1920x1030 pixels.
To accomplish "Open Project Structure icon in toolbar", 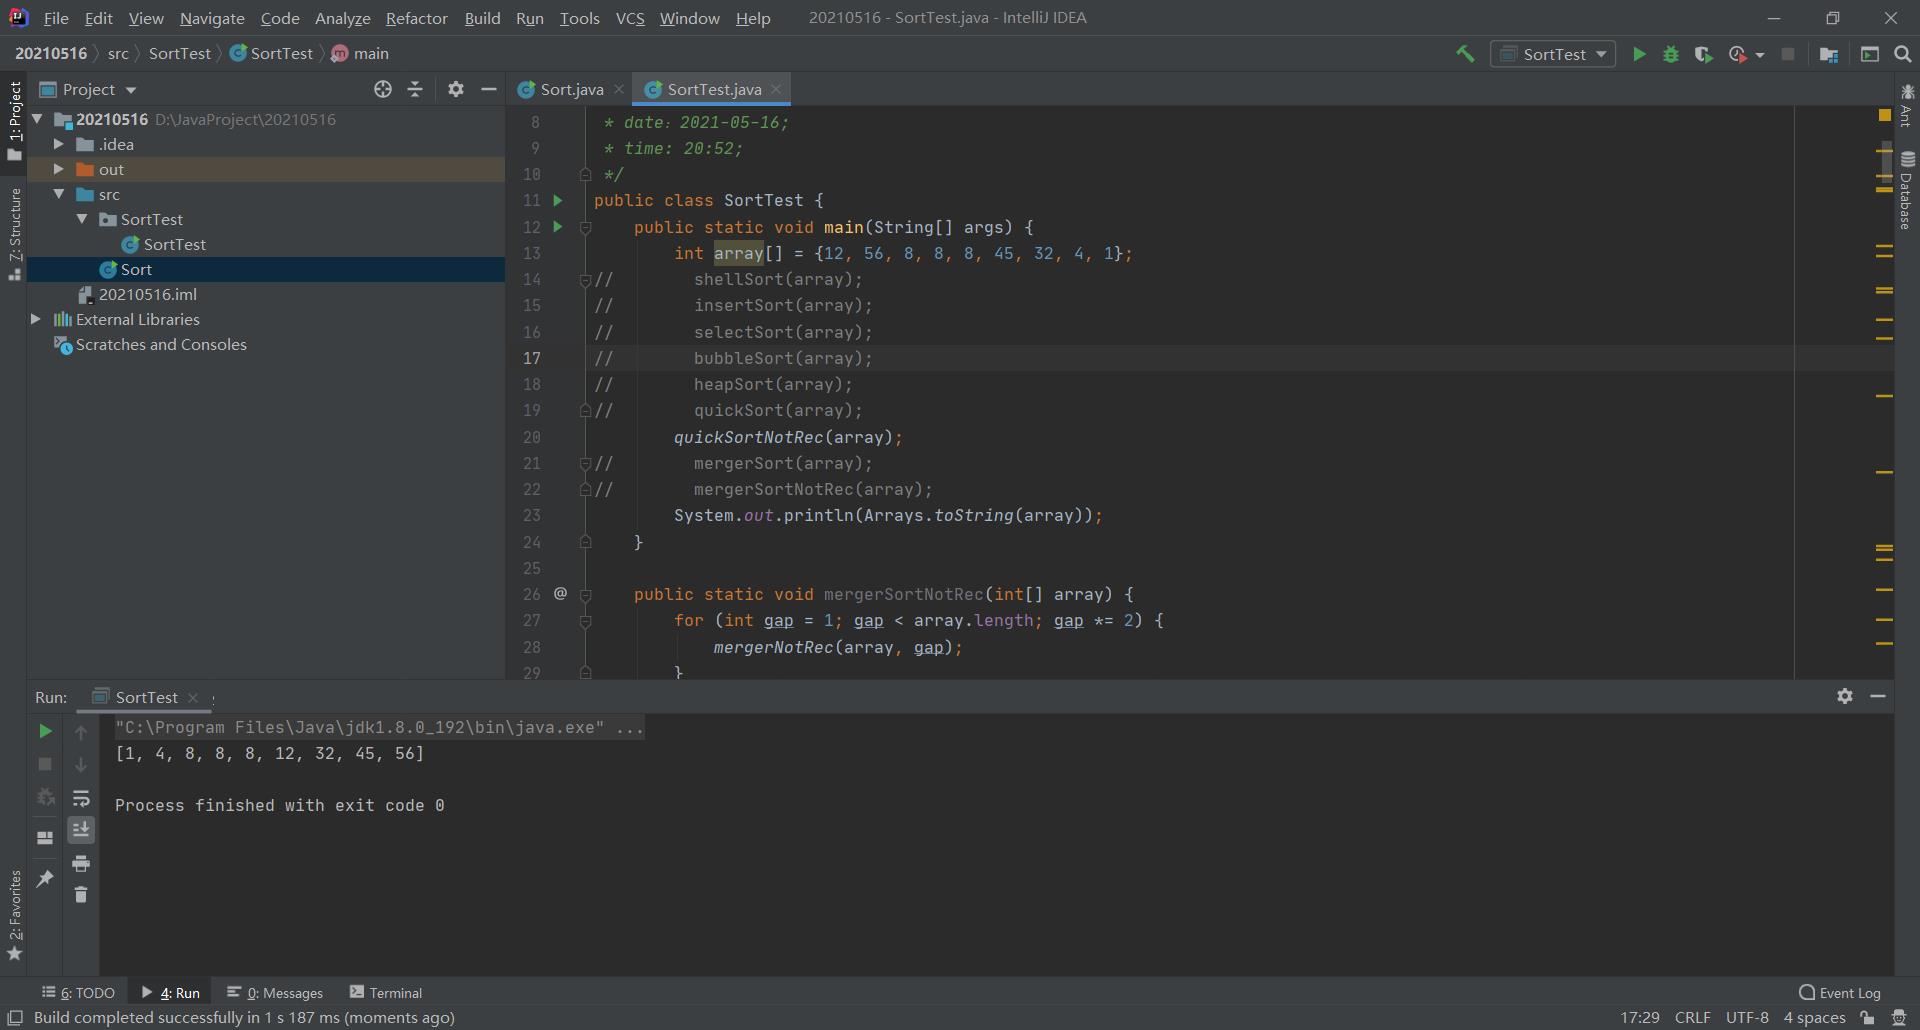I will (1829, 54).
